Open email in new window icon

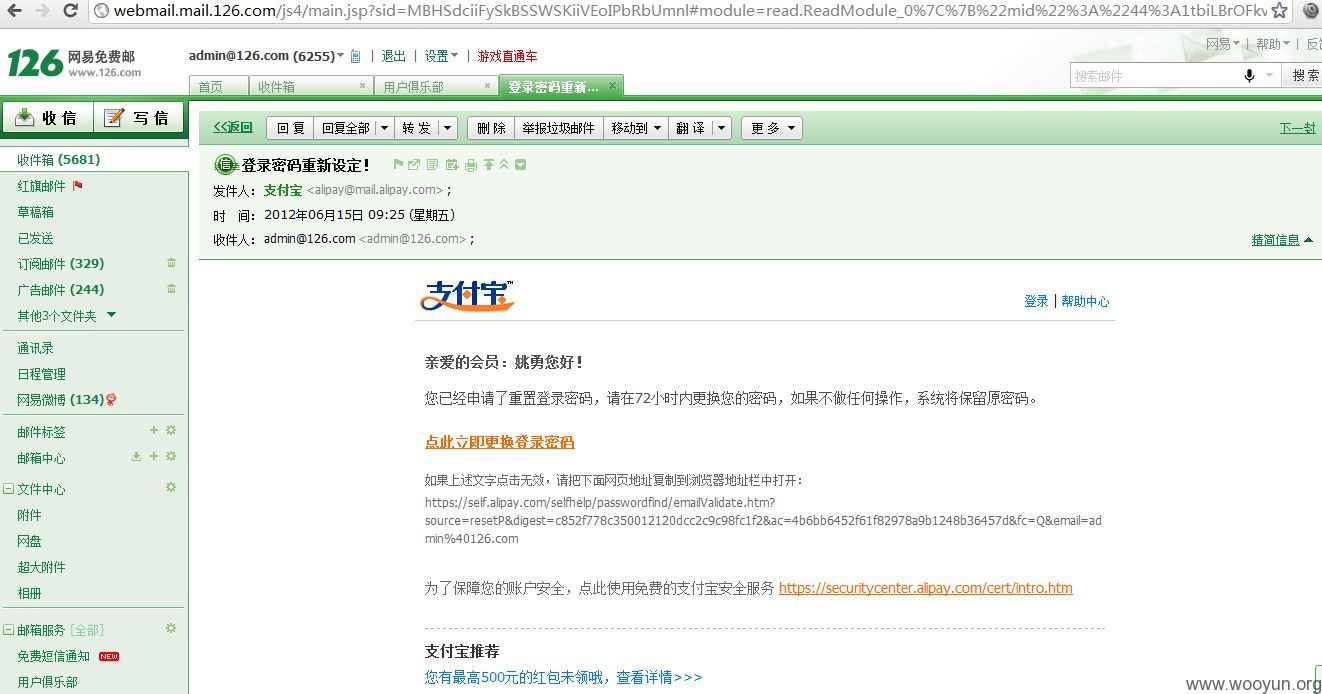click(414, 165)
